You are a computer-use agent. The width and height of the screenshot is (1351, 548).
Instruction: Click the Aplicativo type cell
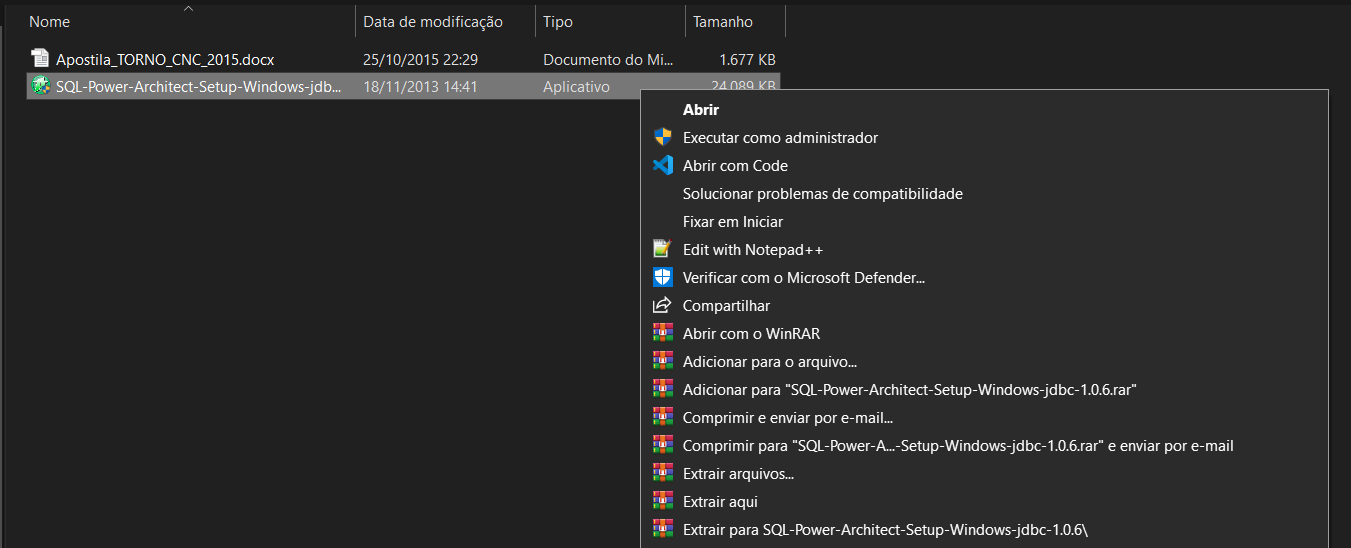(576, 87)
